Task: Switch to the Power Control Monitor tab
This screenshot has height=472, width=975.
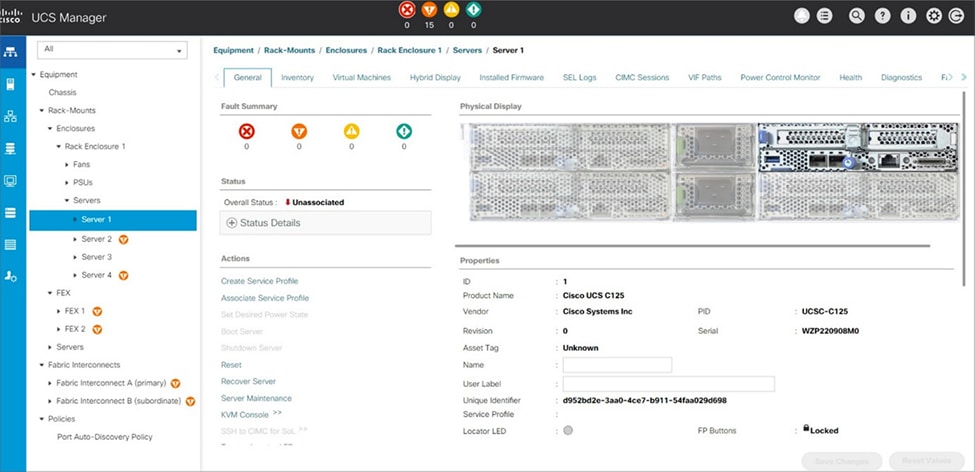Action: (780, 78)
